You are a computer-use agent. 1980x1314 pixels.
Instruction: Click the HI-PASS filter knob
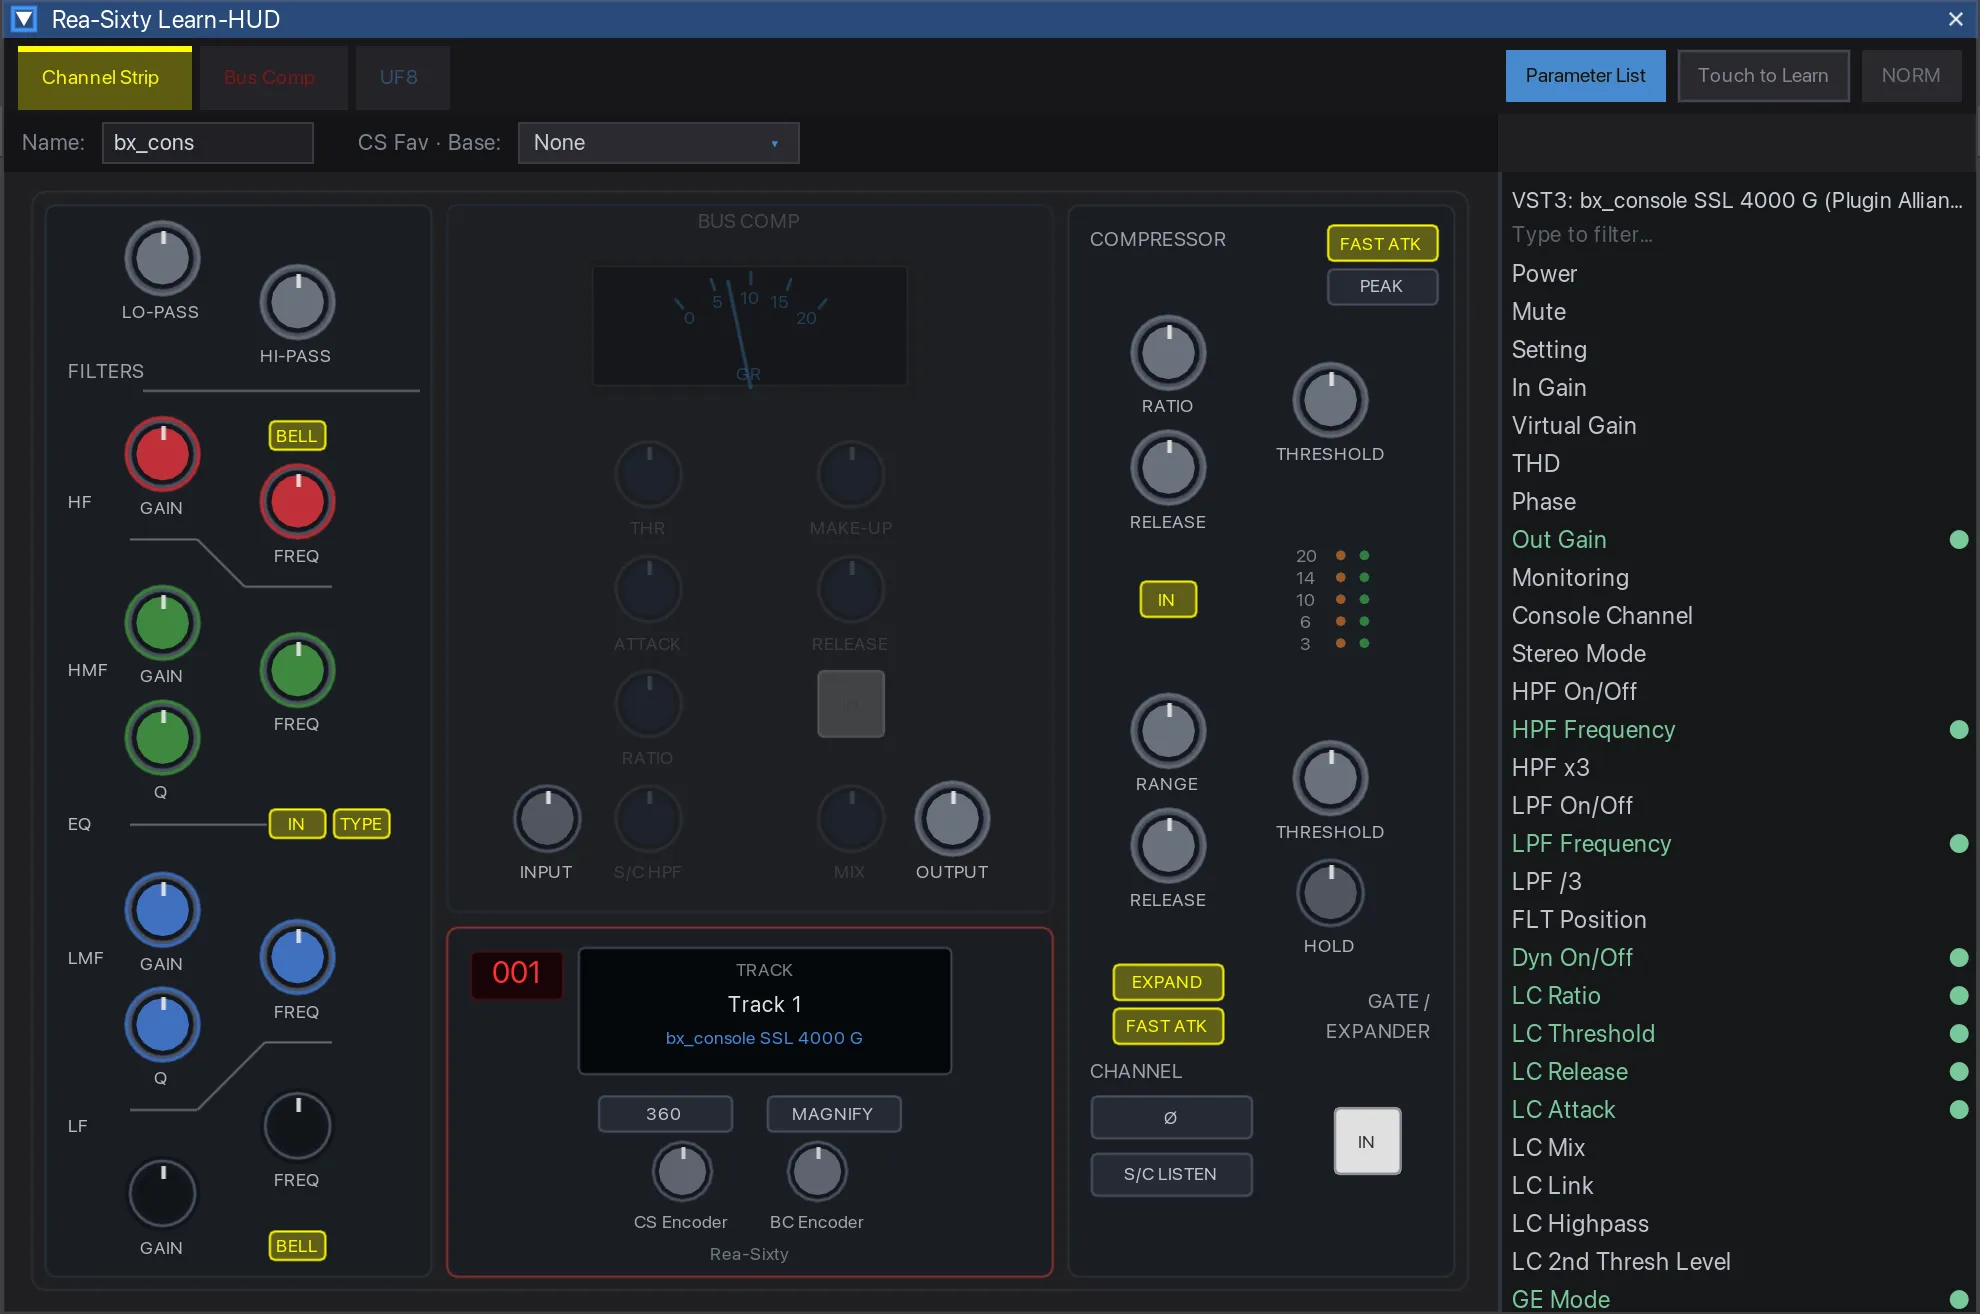click(x=297, y=302)
